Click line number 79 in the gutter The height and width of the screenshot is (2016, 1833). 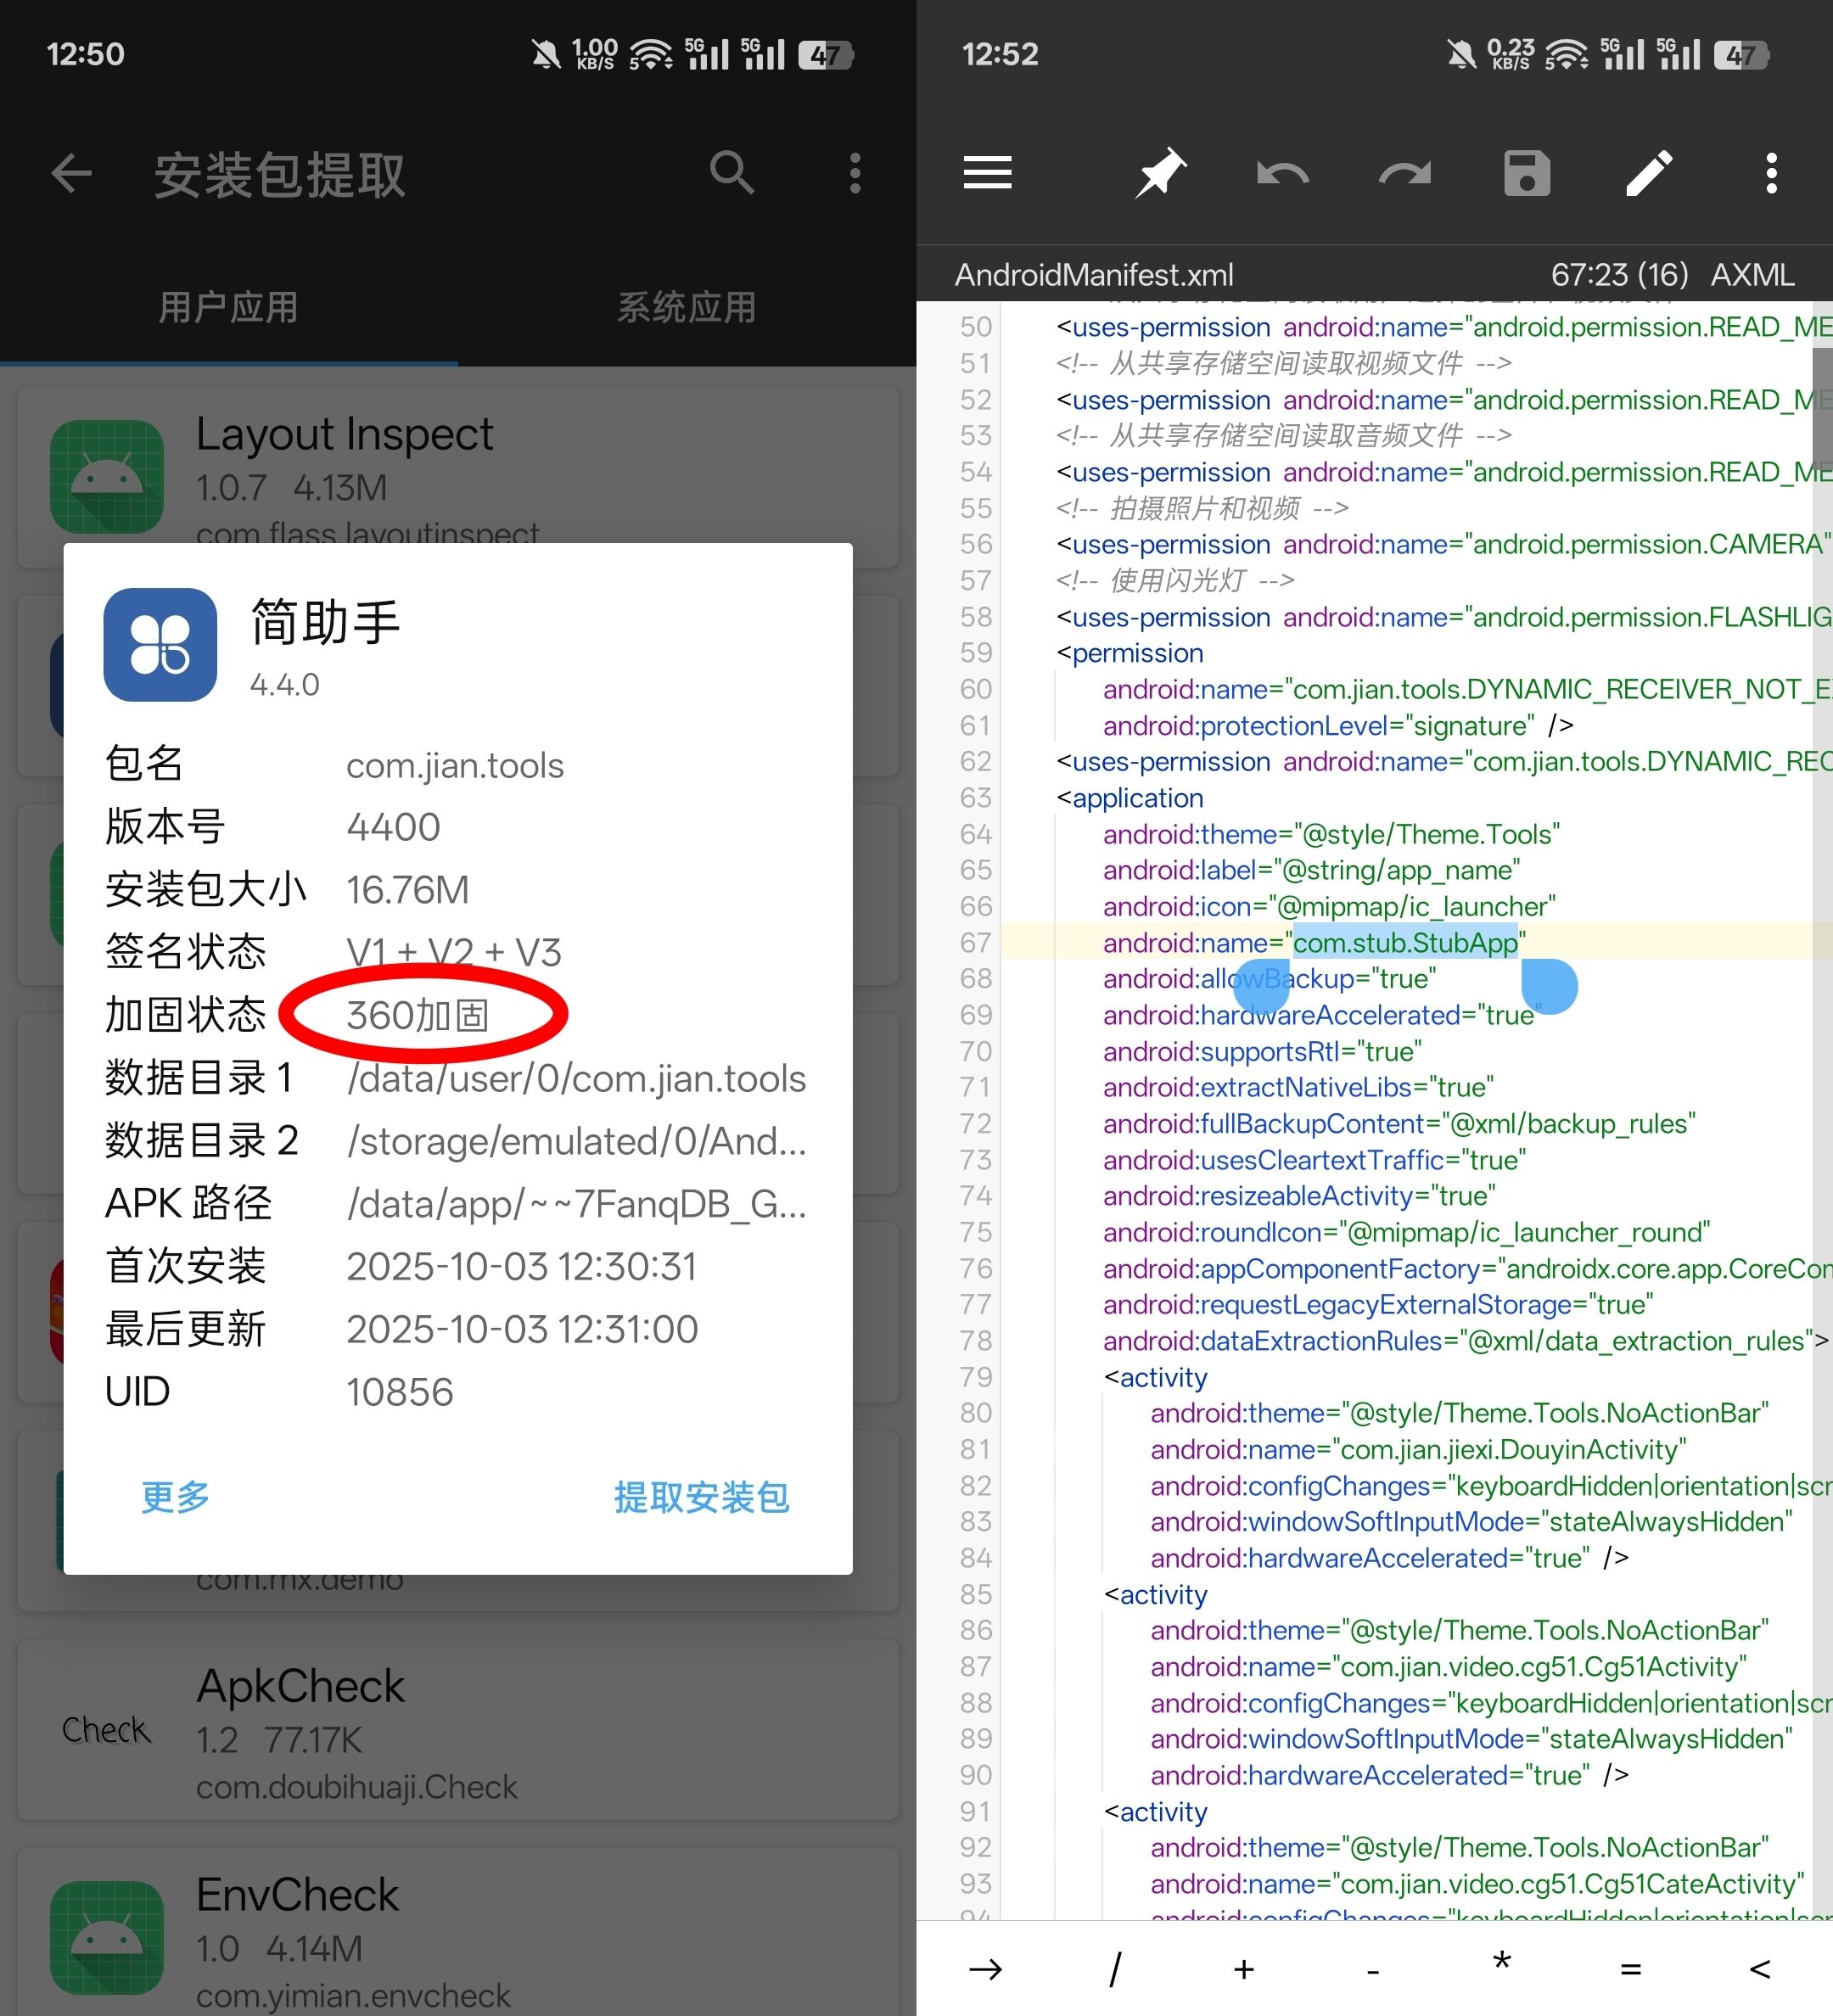tap(975, 1377)
